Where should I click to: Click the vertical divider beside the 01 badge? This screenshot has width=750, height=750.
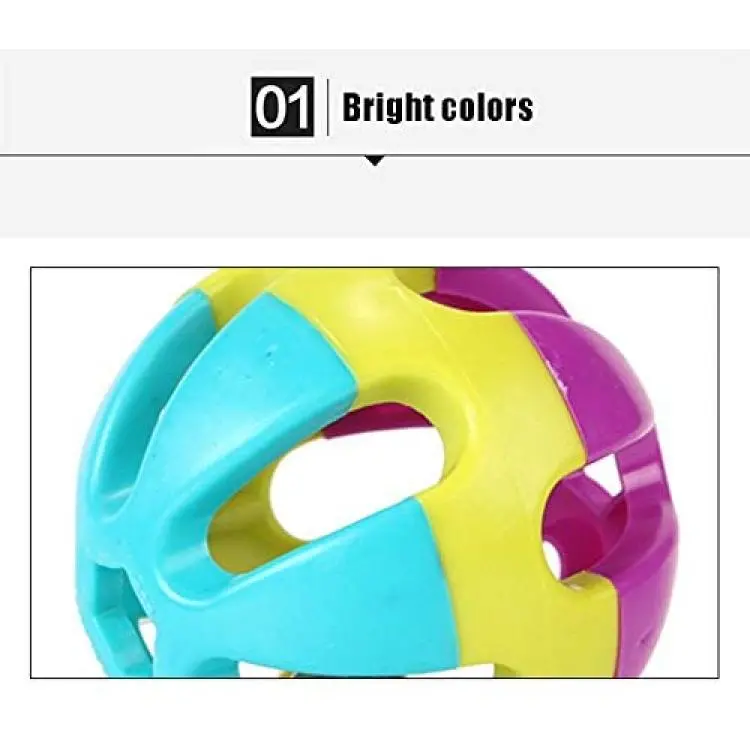coord(328,107)
